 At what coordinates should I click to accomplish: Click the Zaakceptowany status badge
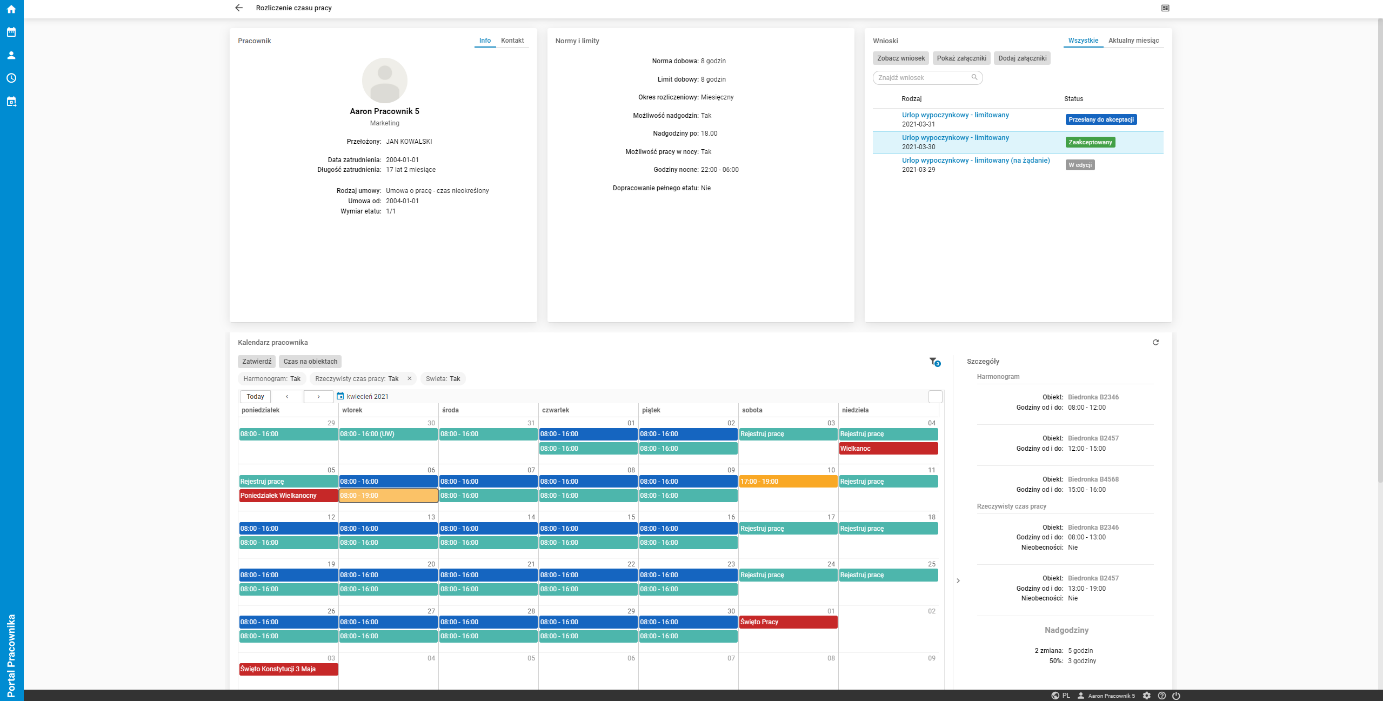1090,142
